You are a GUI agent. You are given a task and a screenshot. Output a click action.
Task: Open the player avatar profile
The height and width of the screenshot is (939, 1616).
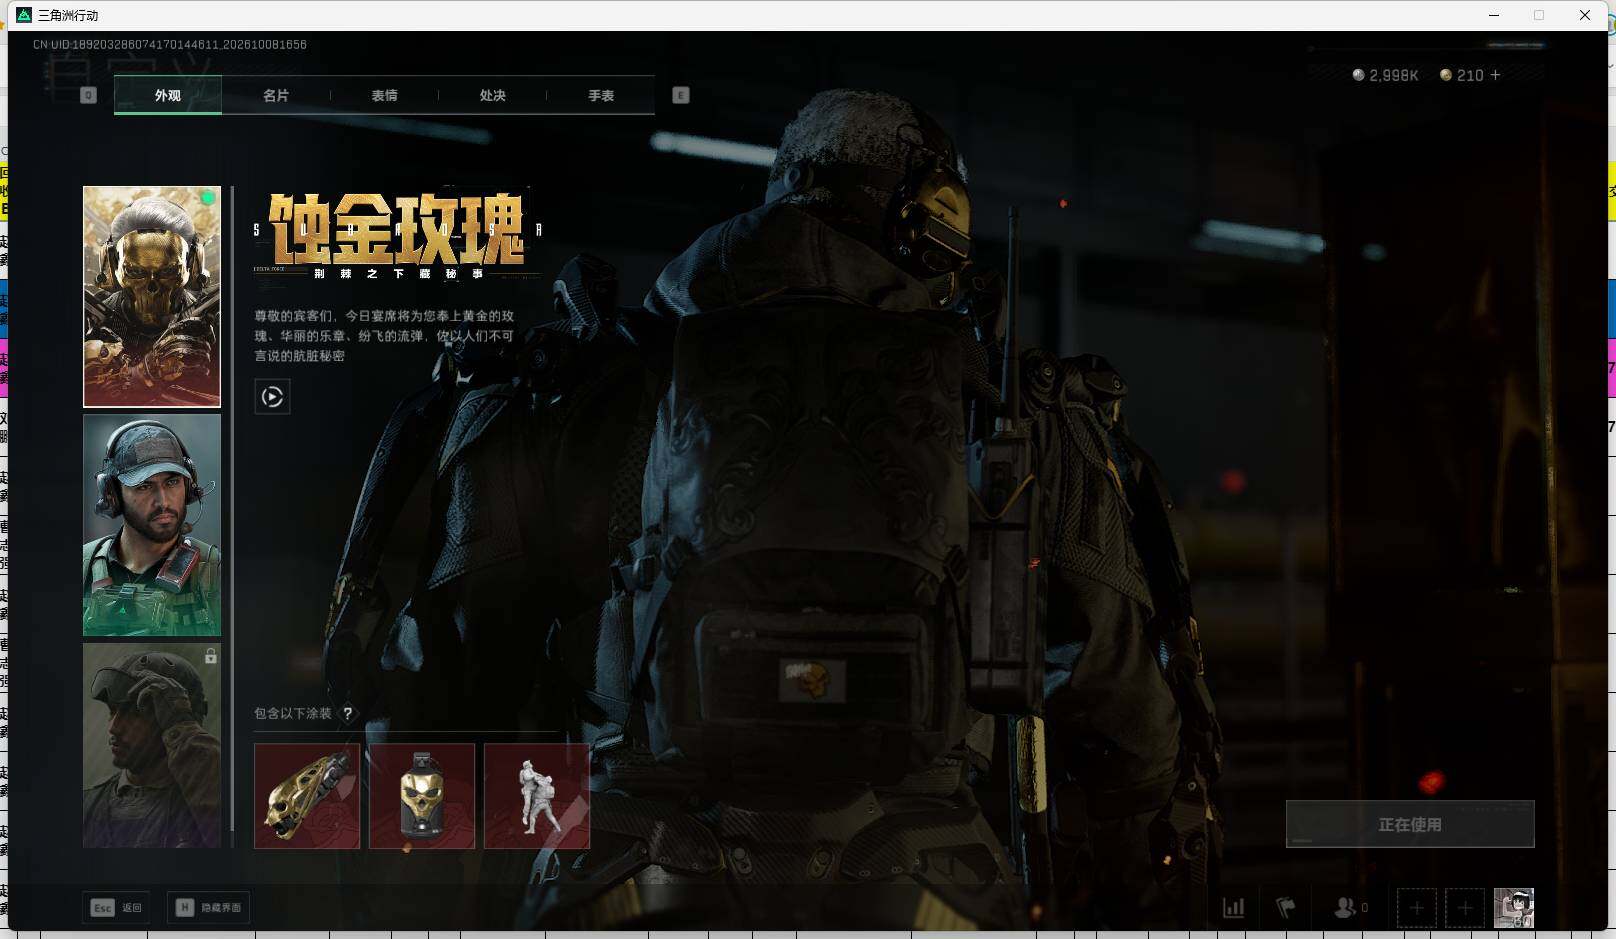(x=1513, y=908)
